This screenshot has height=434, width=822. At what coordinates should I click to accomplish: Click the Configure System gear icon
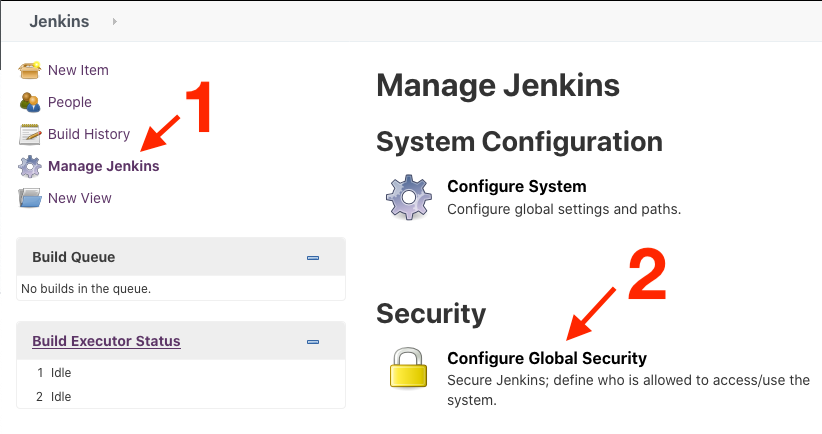409,197
